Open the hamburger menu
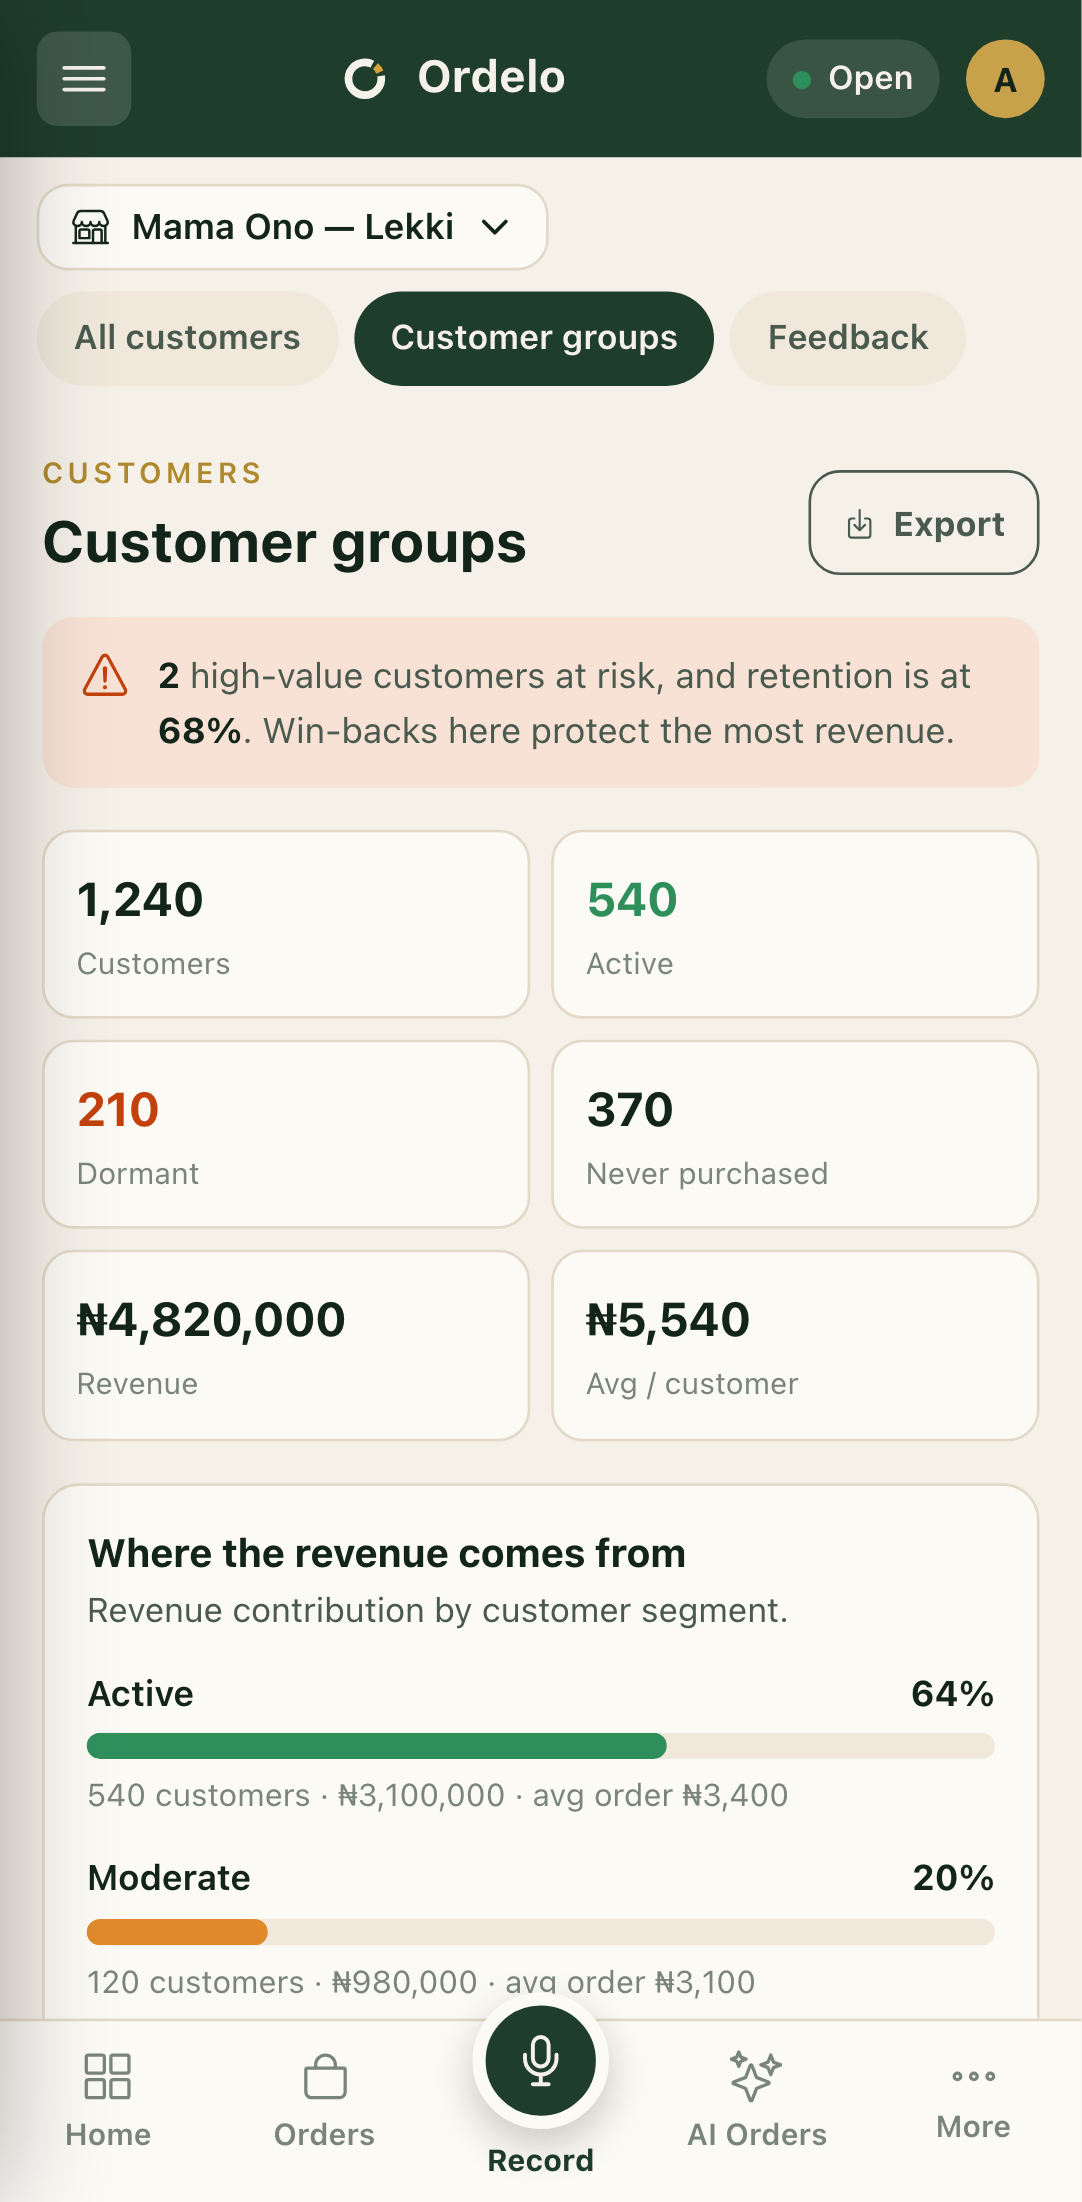Screen dimensions: 1082x2202 tap(84, 79)
